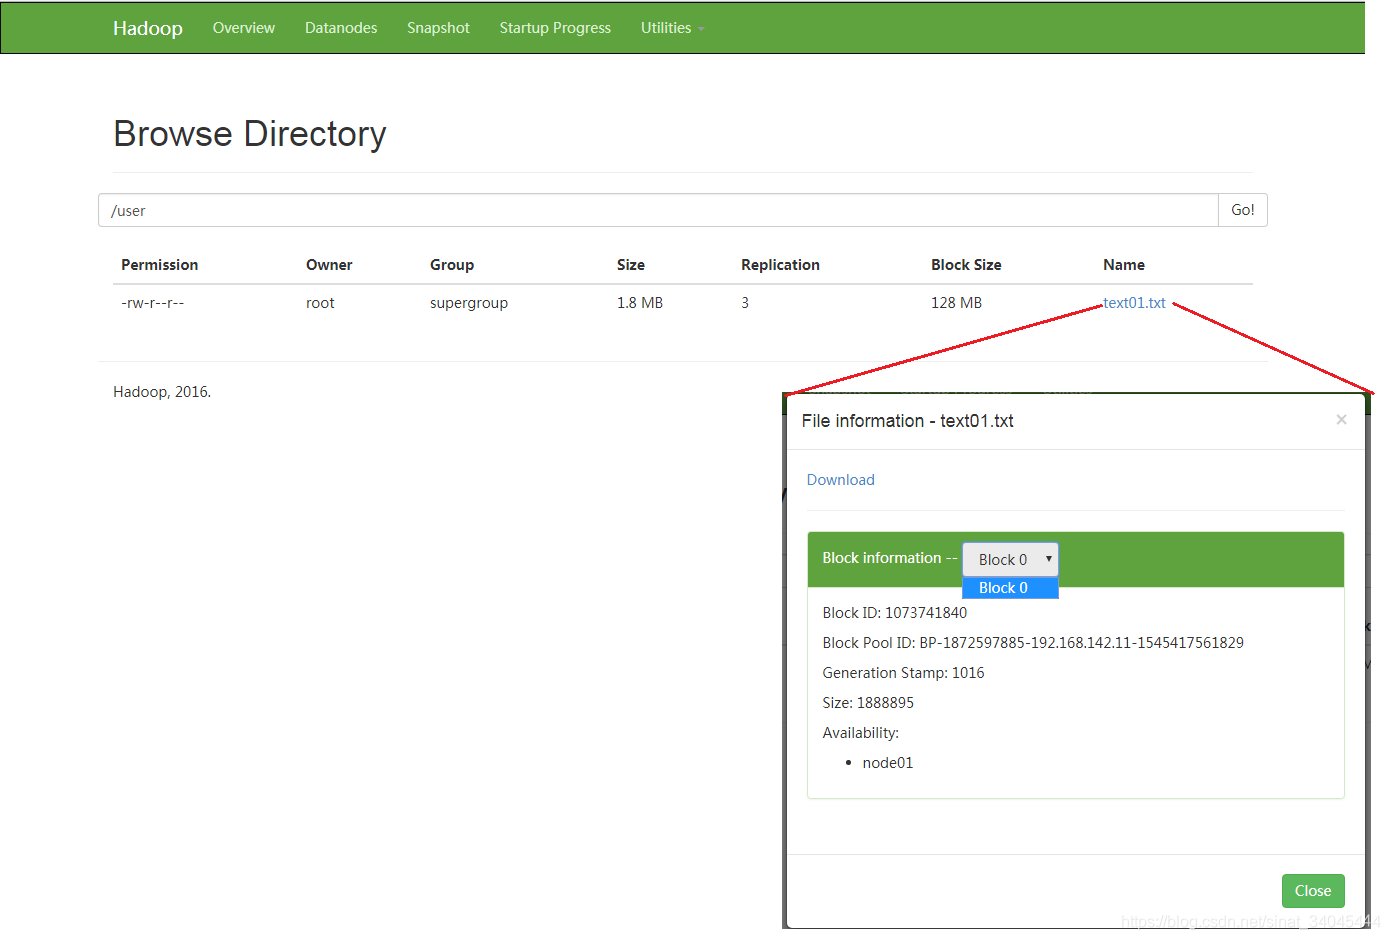
Task: Select the 128 MB block size cell
Action: point(956,303)
